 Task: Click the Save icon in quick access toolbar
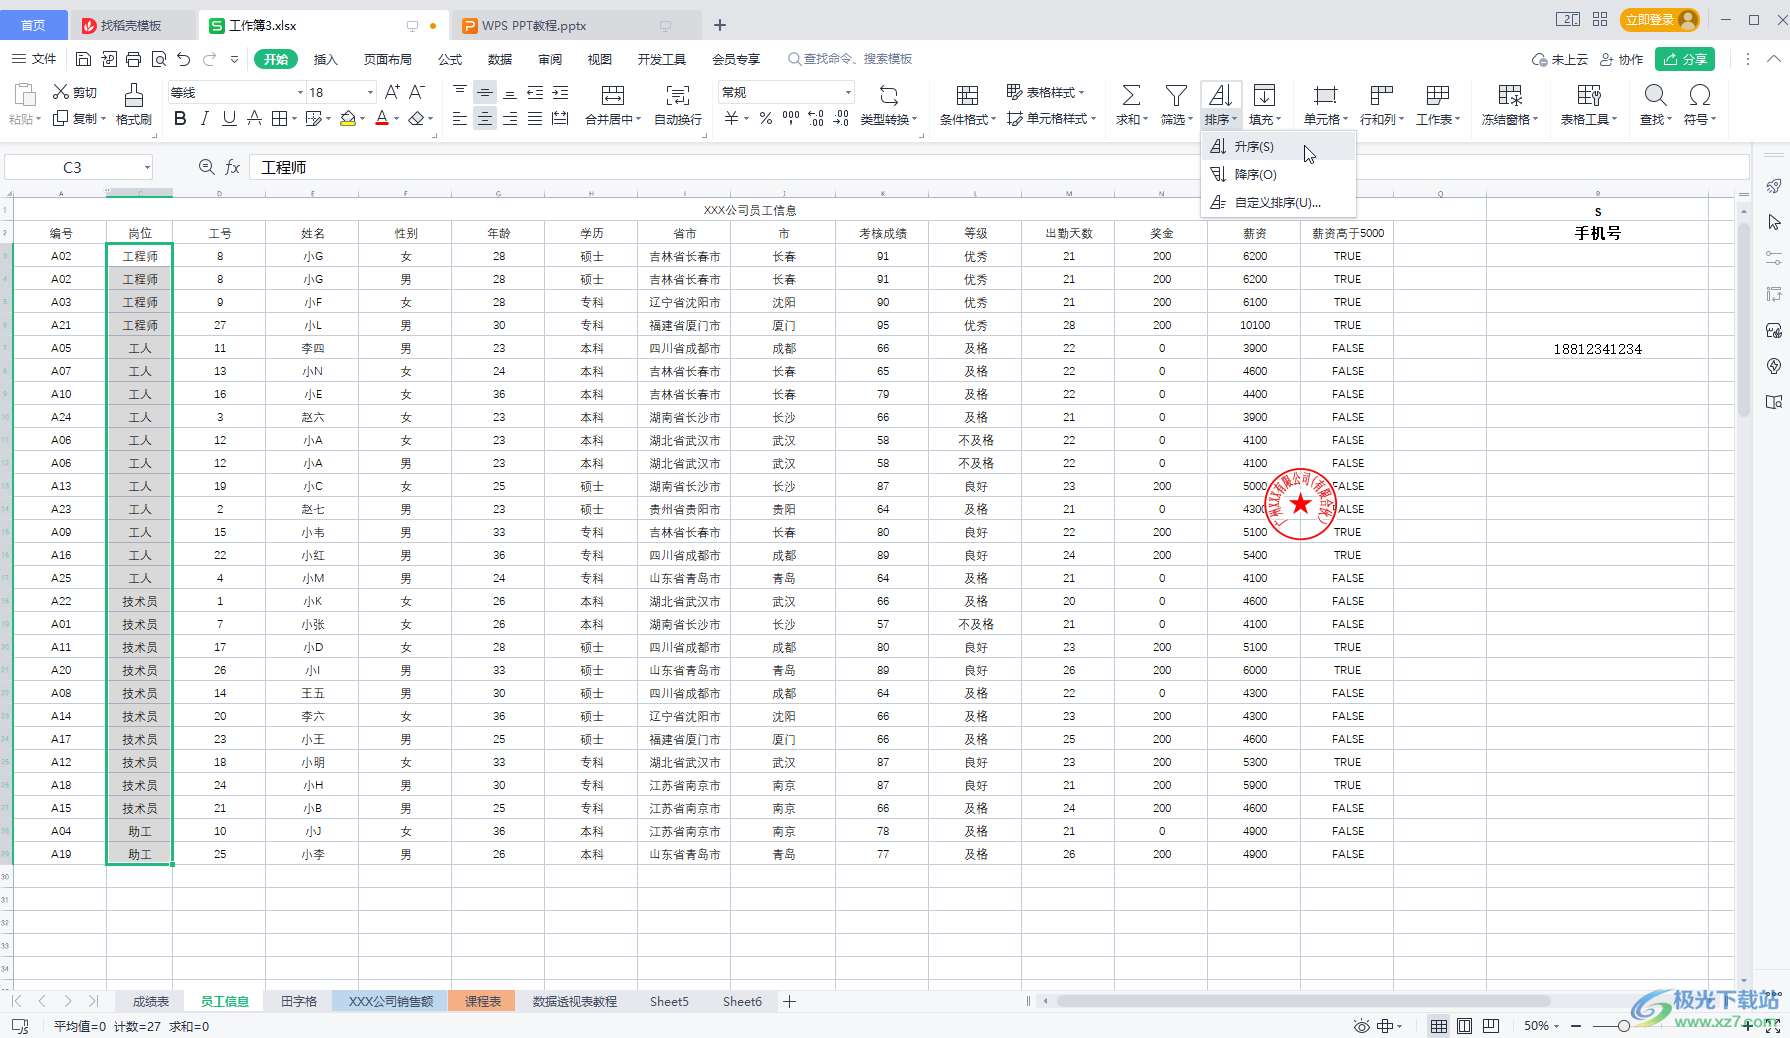pyautogui.click(x=84, y=59)
